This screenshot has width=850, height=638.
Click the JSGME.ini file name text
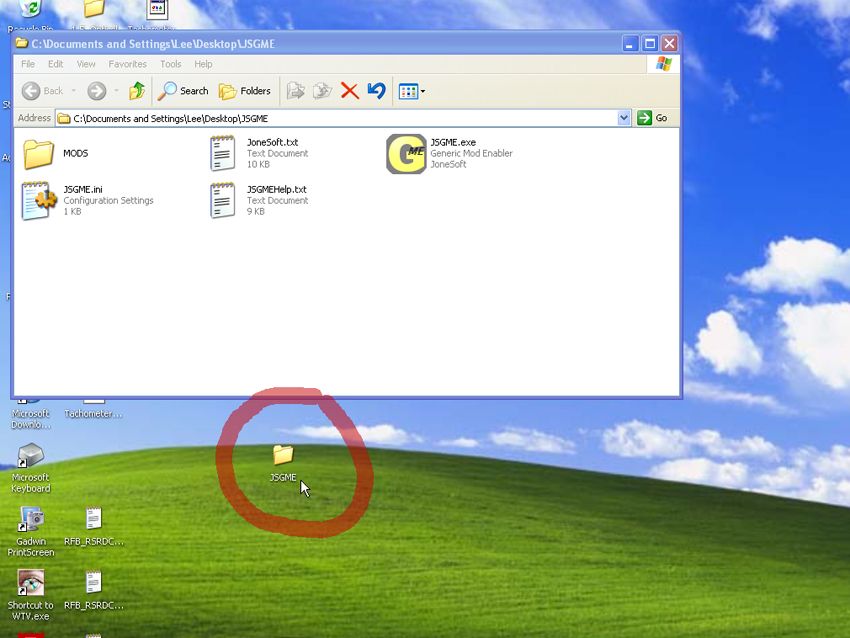pyautogui.click(x=83, y=190)
